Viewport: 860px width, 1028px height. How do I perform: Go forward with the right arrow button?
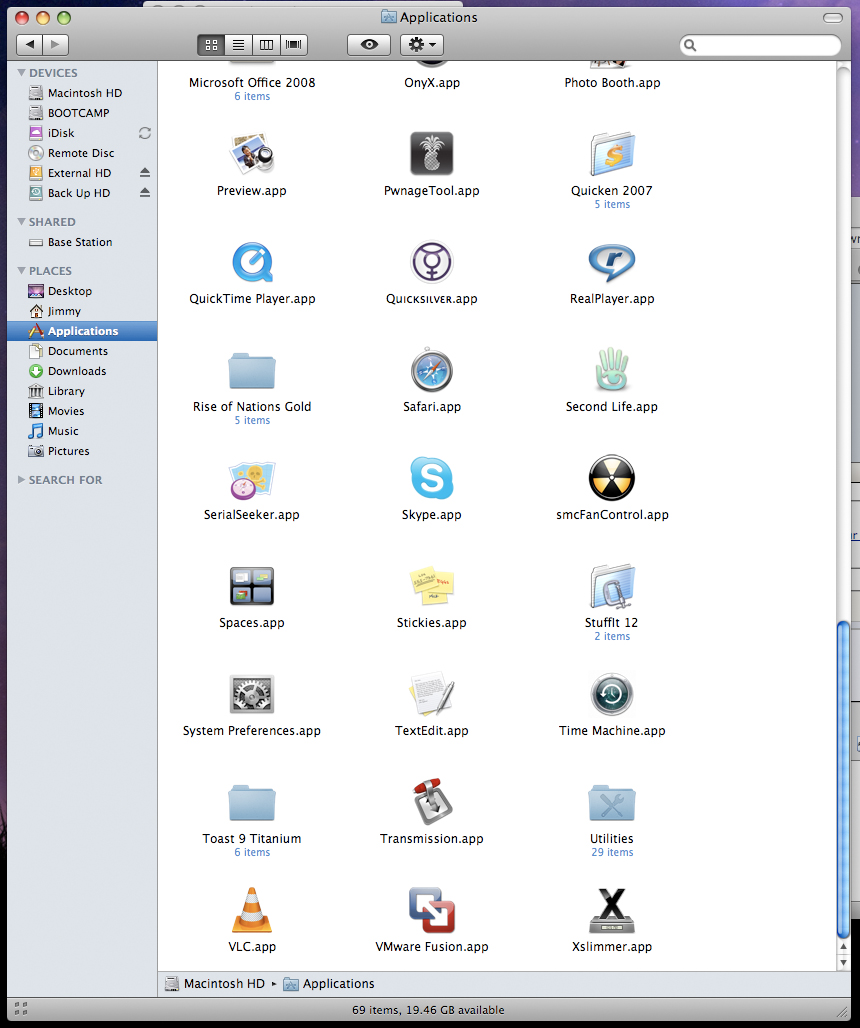[x=56, y=45]
